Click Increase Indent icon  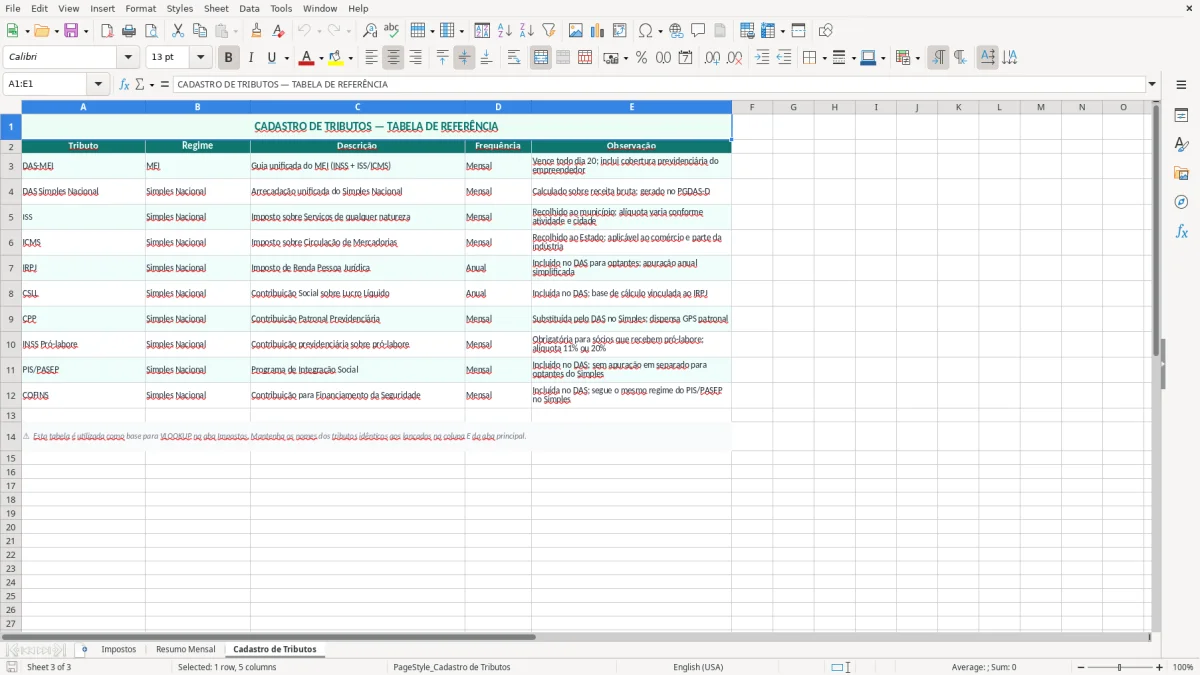762,58
